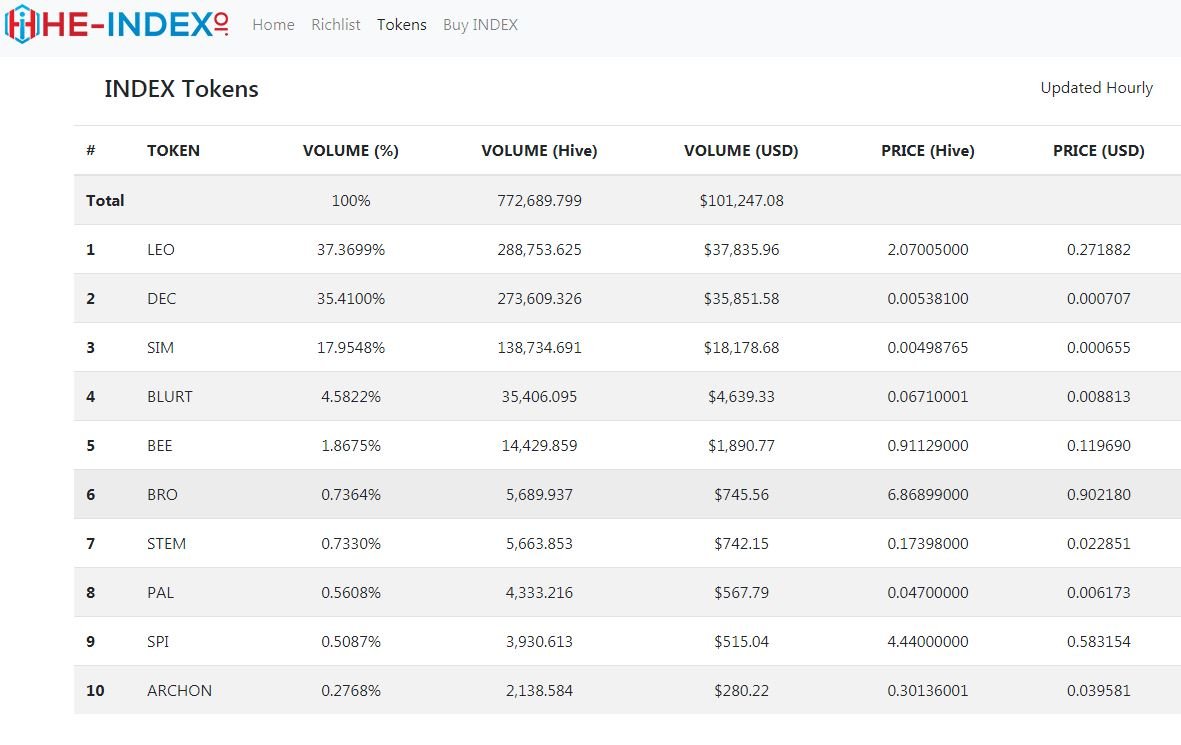1181x745 pixels.
Task: Select the DEC token name
Action: pyautogui.click(x=161, y=298)
